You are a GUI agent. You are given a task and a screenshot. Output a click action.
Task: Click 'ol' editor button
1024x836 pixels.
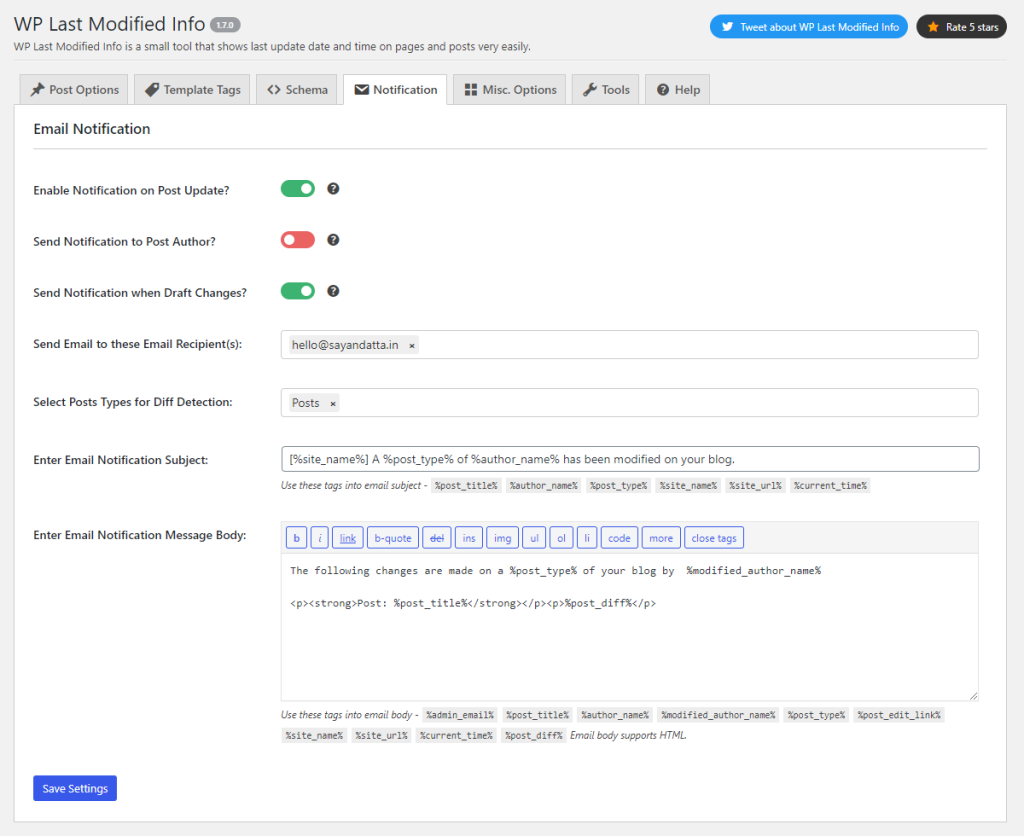(x=561, y=538)
